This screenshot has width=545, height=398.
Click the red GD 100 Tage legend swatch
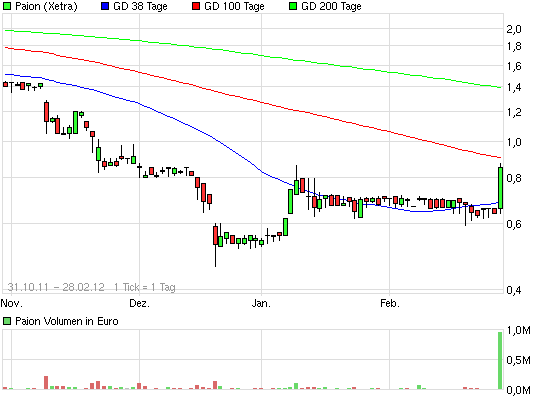(x=196, y=6)
